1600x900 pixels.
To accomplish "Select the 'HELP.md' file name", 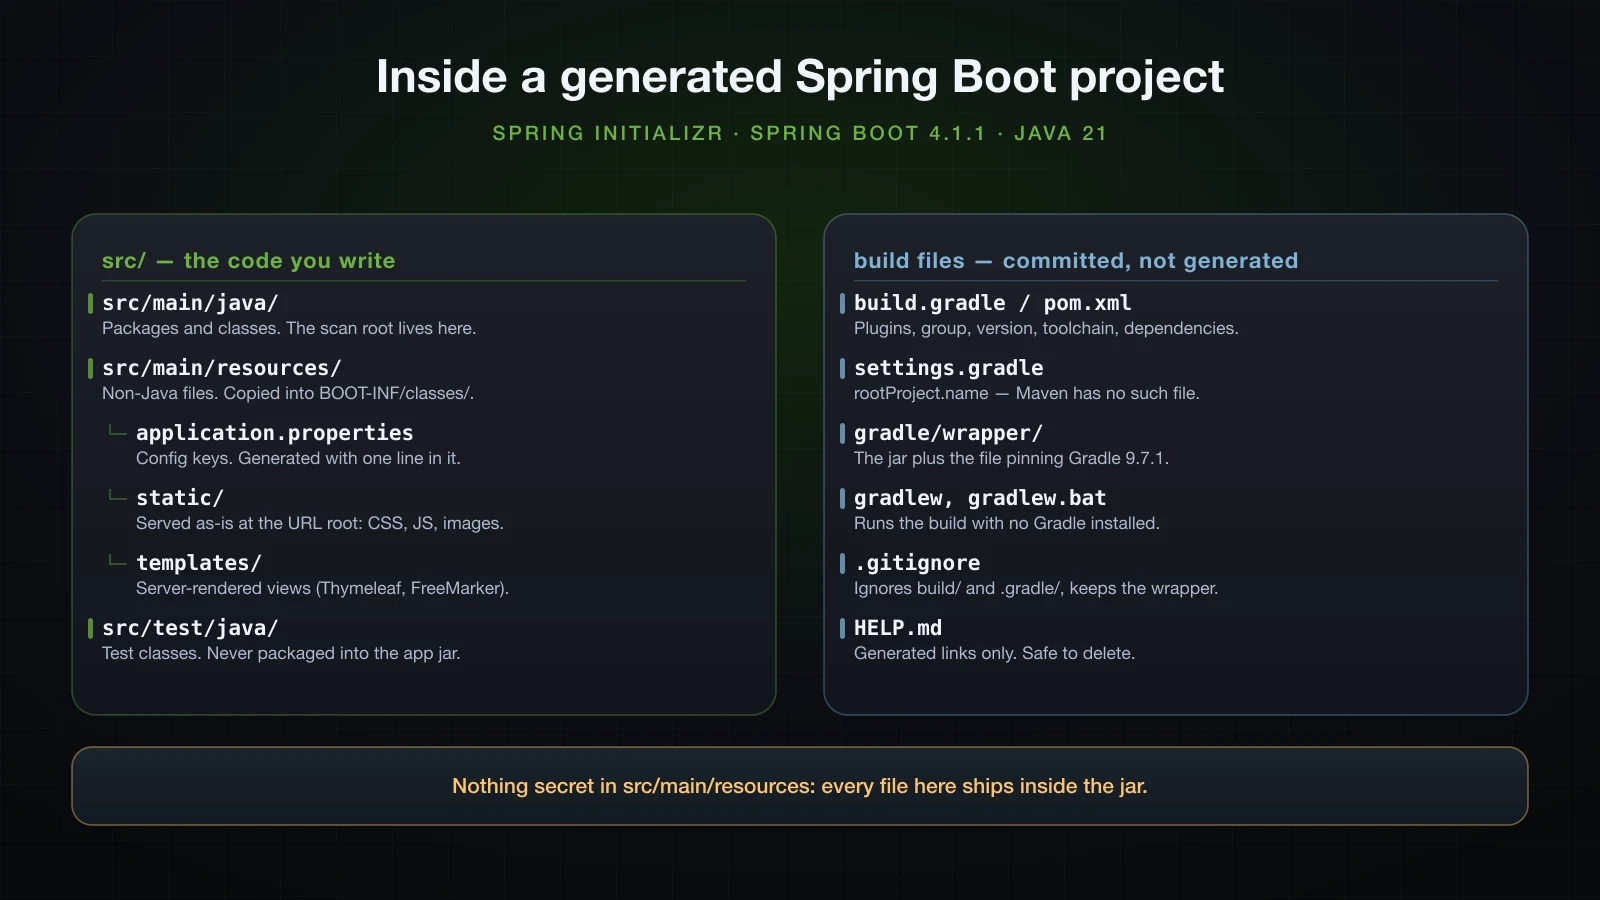I will click(x=898, y=628).
